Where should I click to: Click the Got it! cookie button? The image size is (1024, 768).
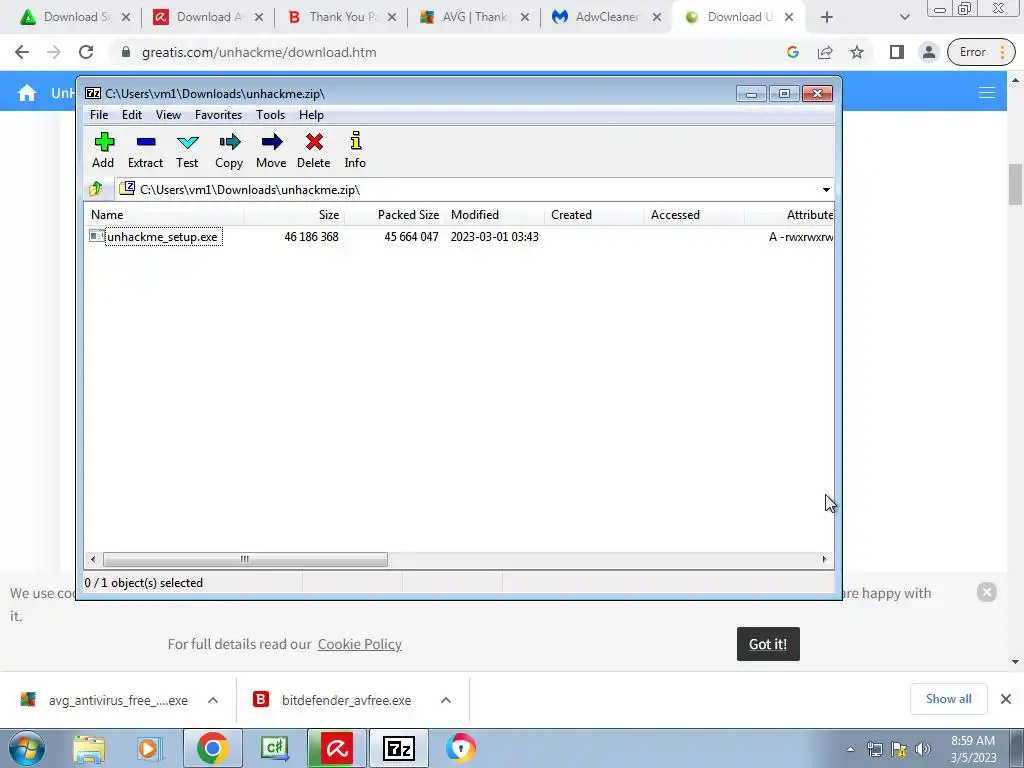tap(768, 644)
